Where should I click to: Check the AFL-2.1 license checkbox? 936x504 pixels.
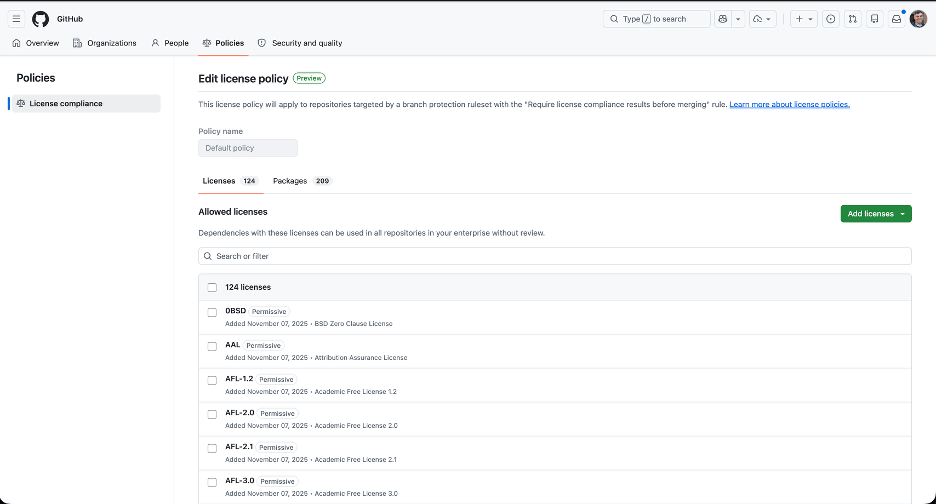point(212,448)
